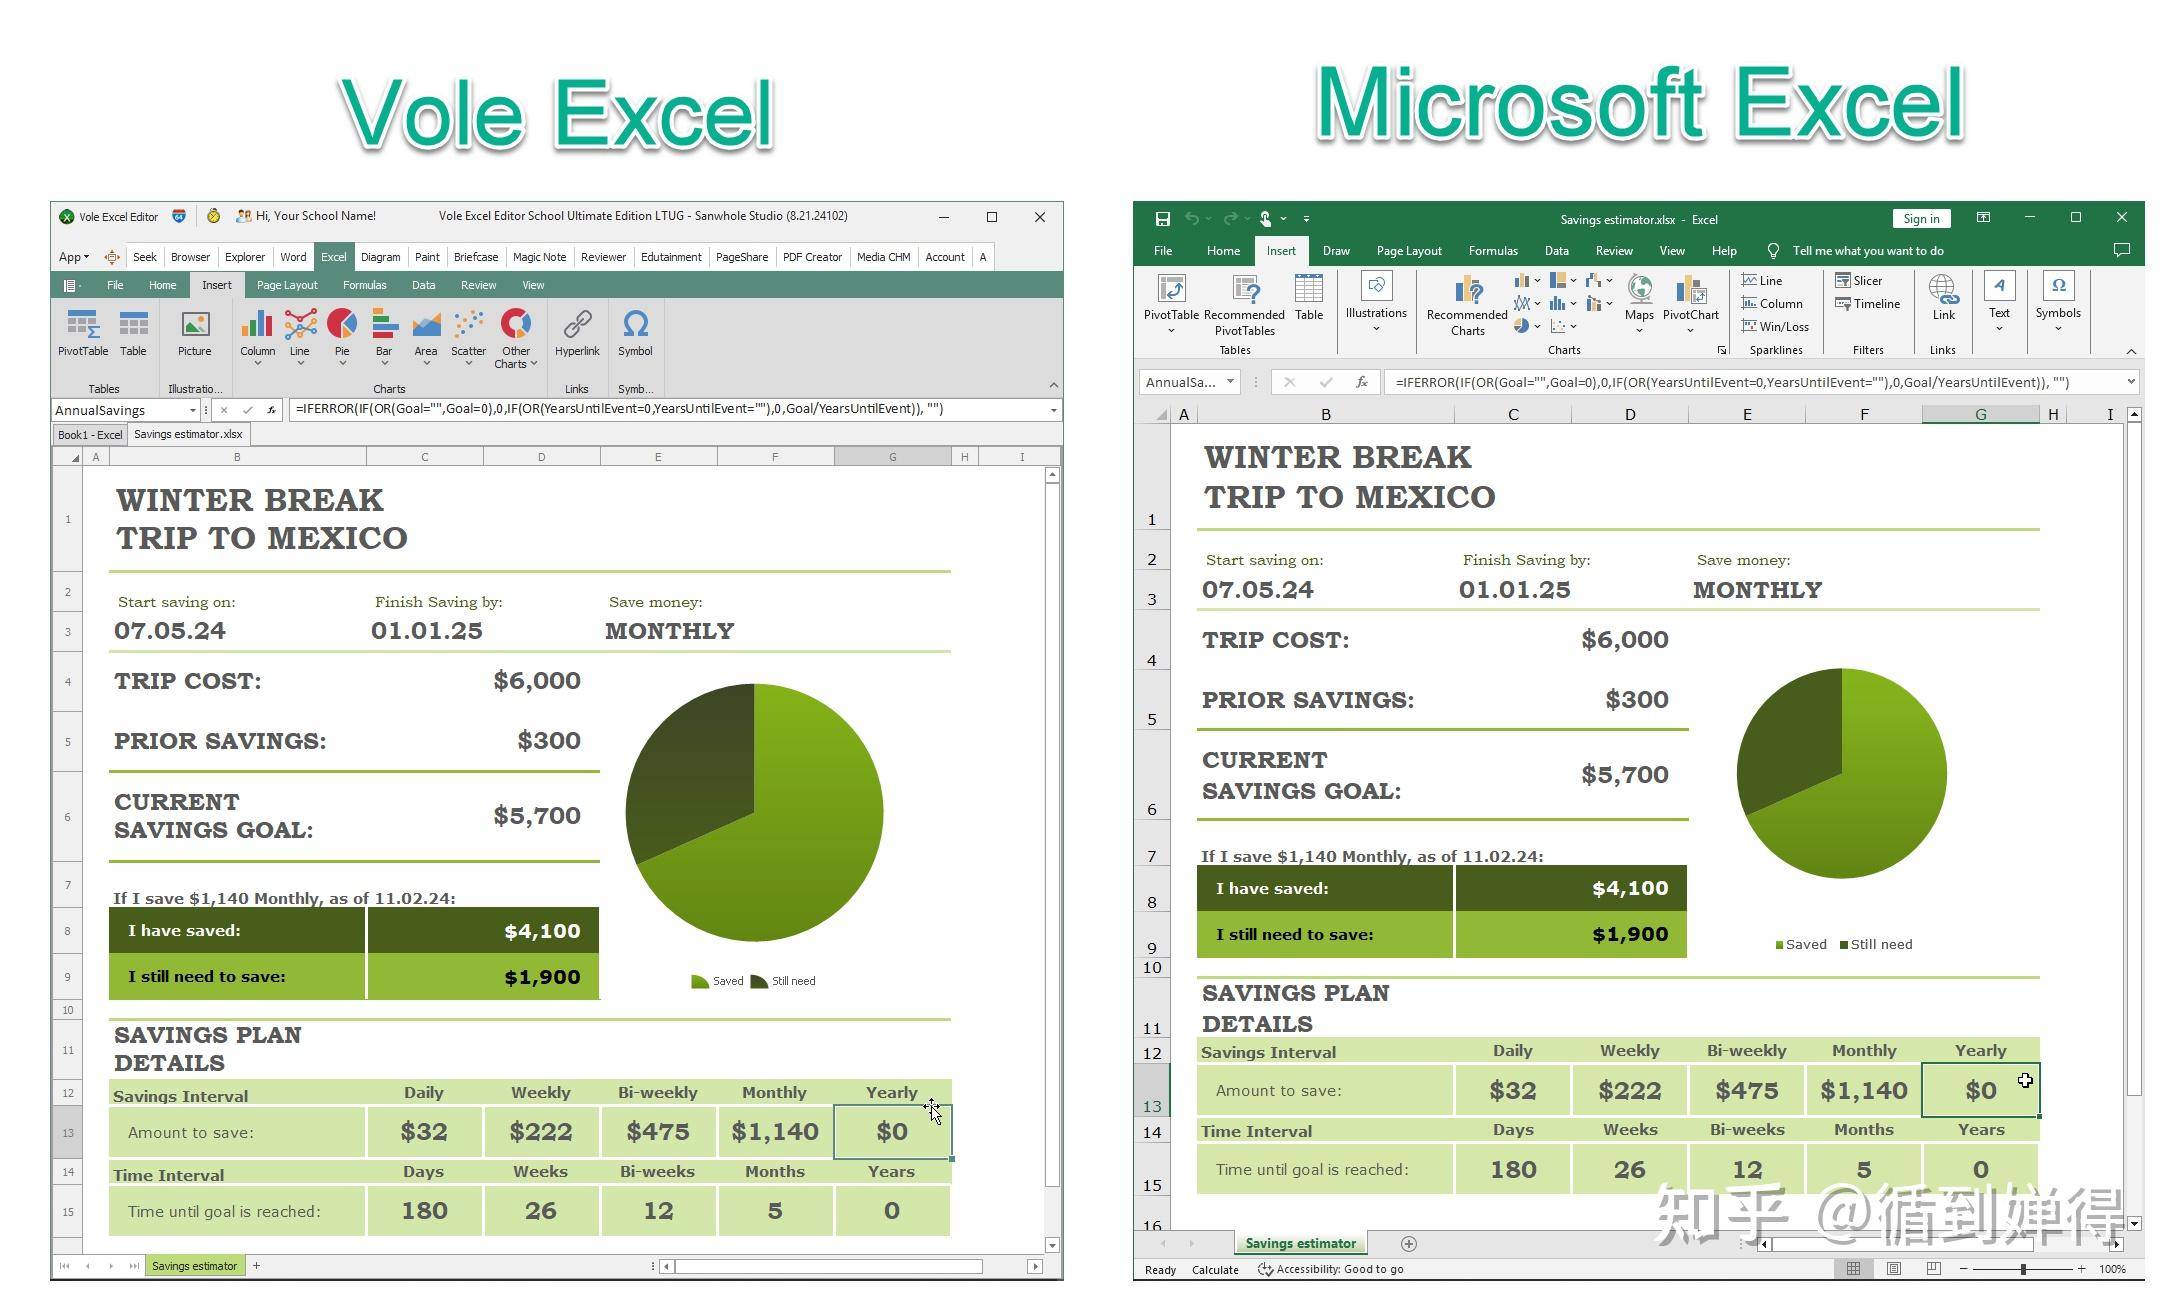Insert a Picture in Vole Excel

(x=195, y=325)
